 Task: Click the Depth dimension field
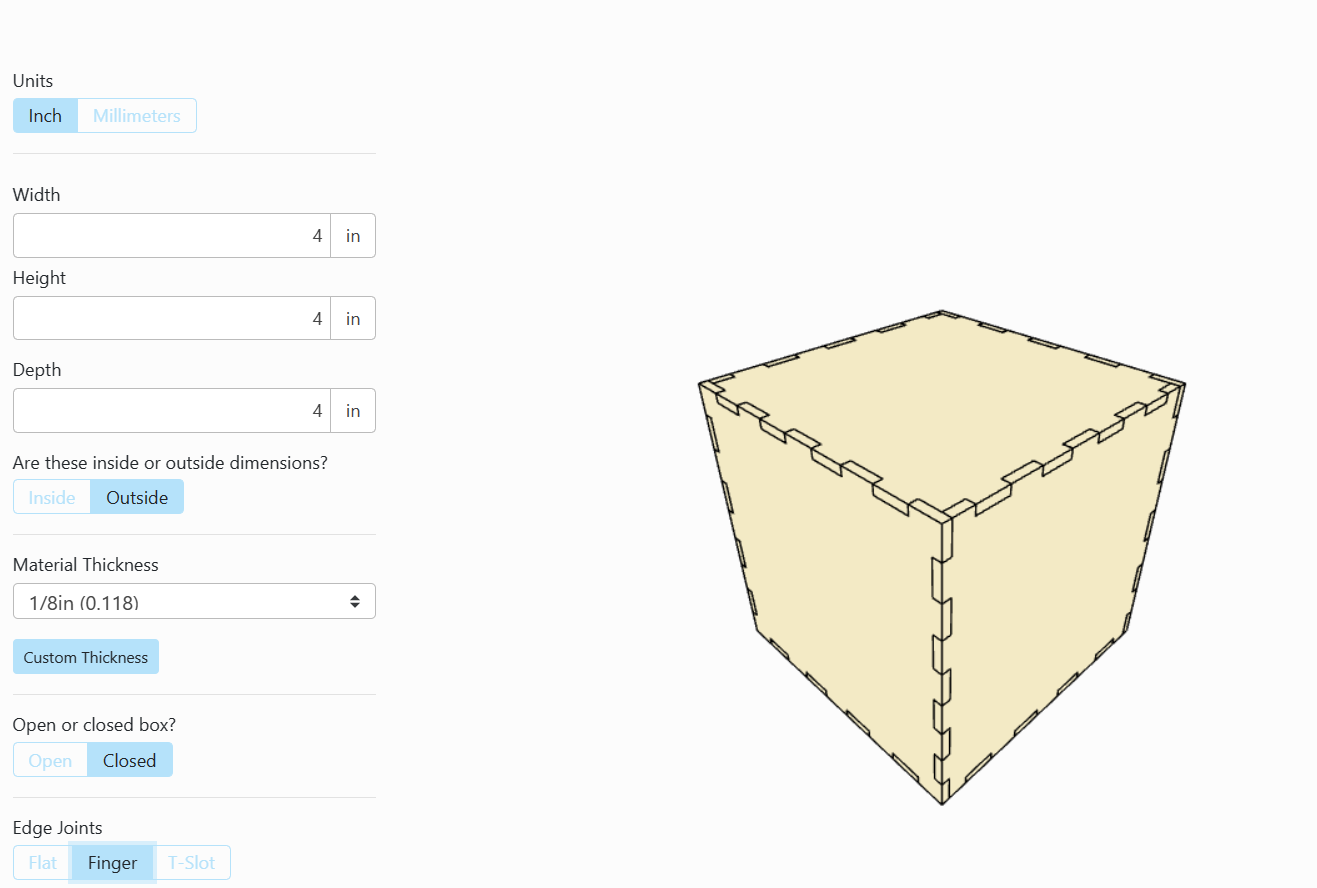click(x=170, y=410)
